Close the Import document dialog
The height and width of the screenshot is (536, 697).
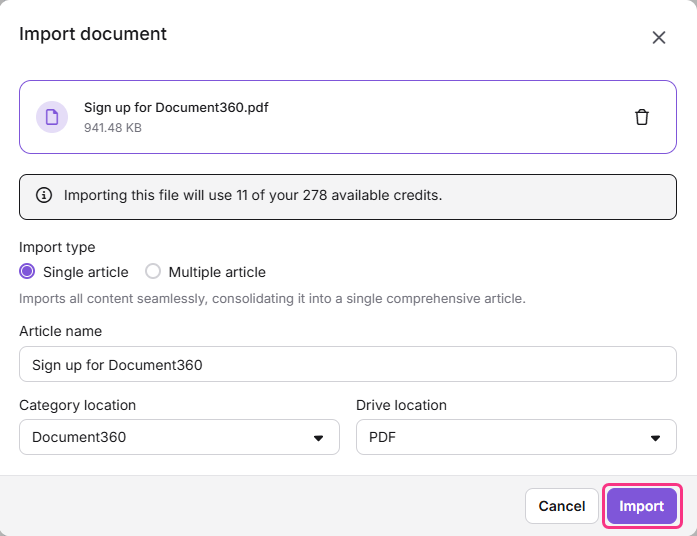click(x=658, y=37)
